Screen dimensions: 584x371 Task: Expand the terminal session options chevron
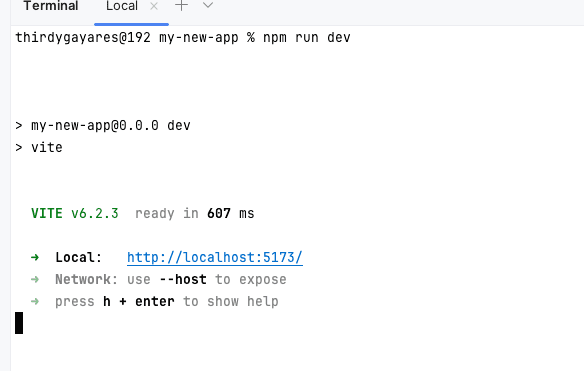pos(208,5)
